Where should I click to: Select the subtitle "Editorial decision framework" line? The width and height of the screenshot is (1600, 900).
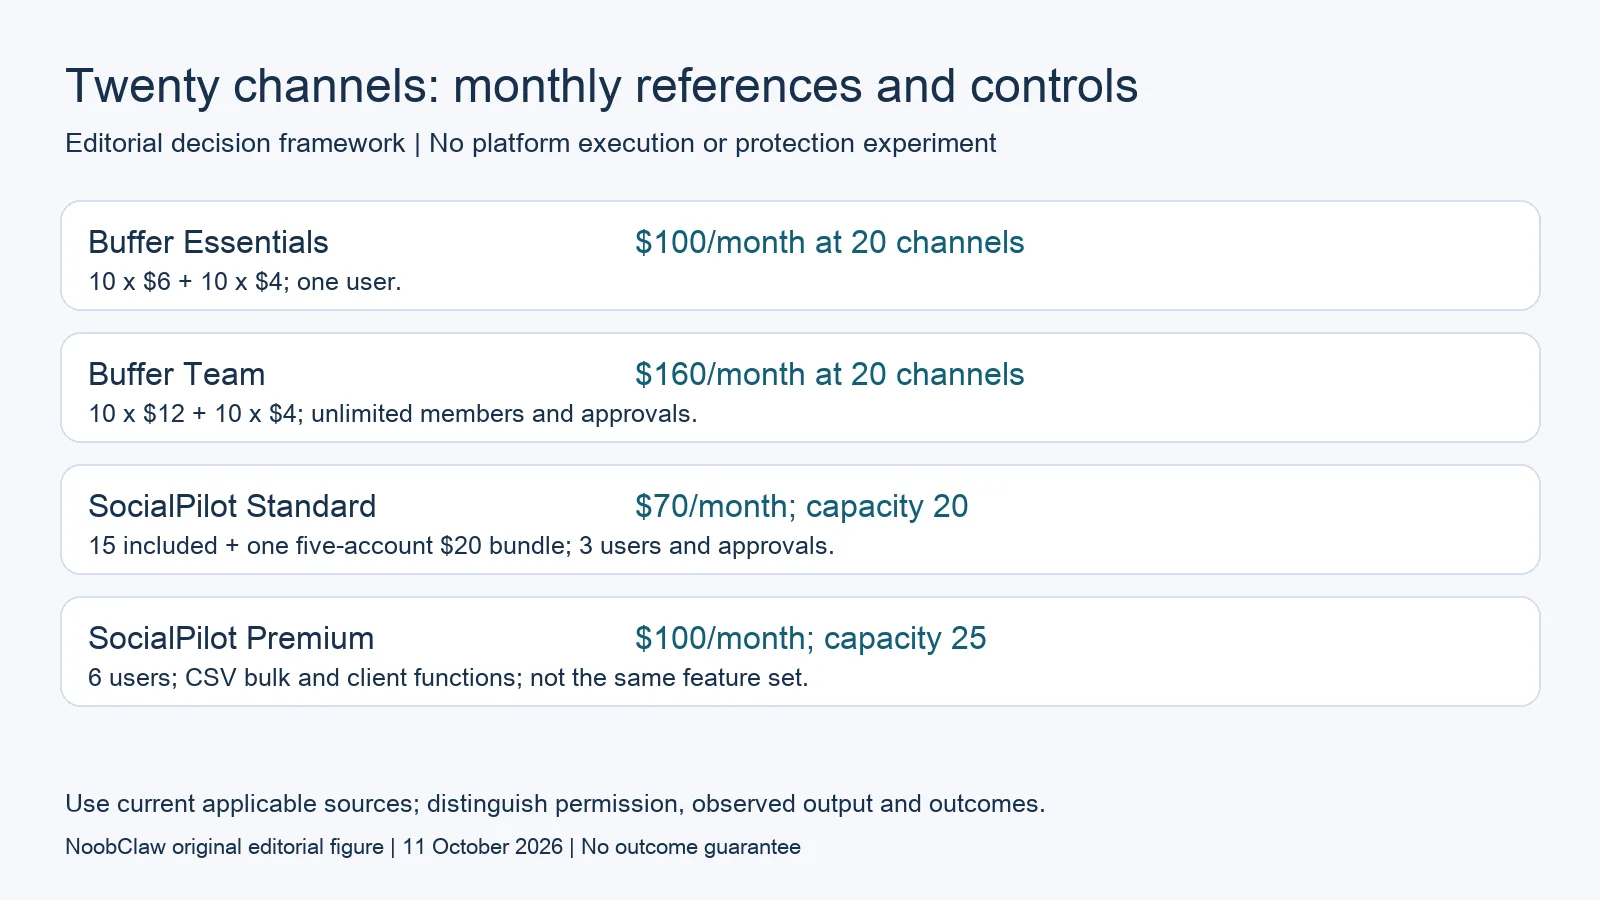[x=530, y=143]
